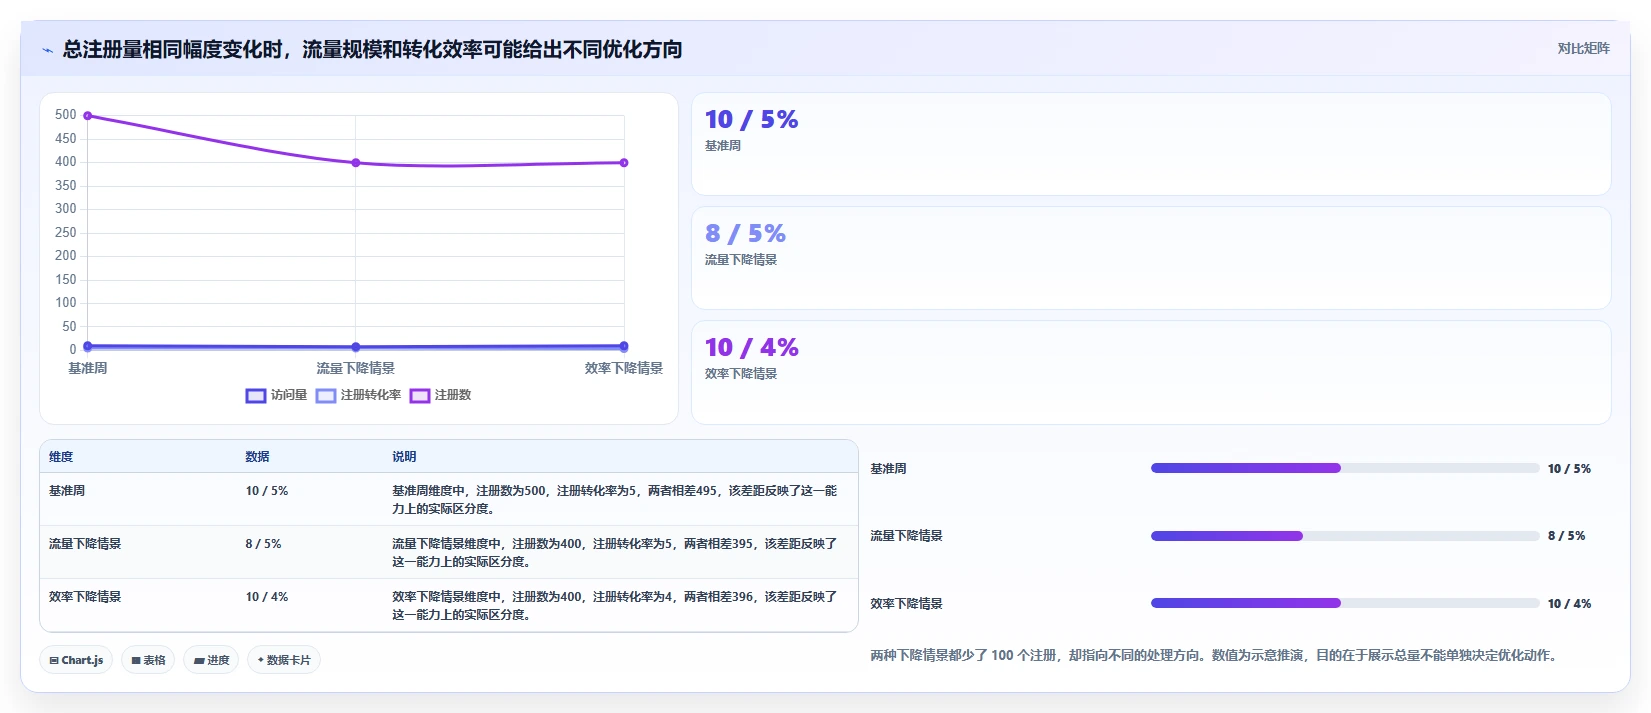This screenshot has width=1651, height=713.
Task: Click the 效率下降情景 cell in the table
Action: point(85,597)
